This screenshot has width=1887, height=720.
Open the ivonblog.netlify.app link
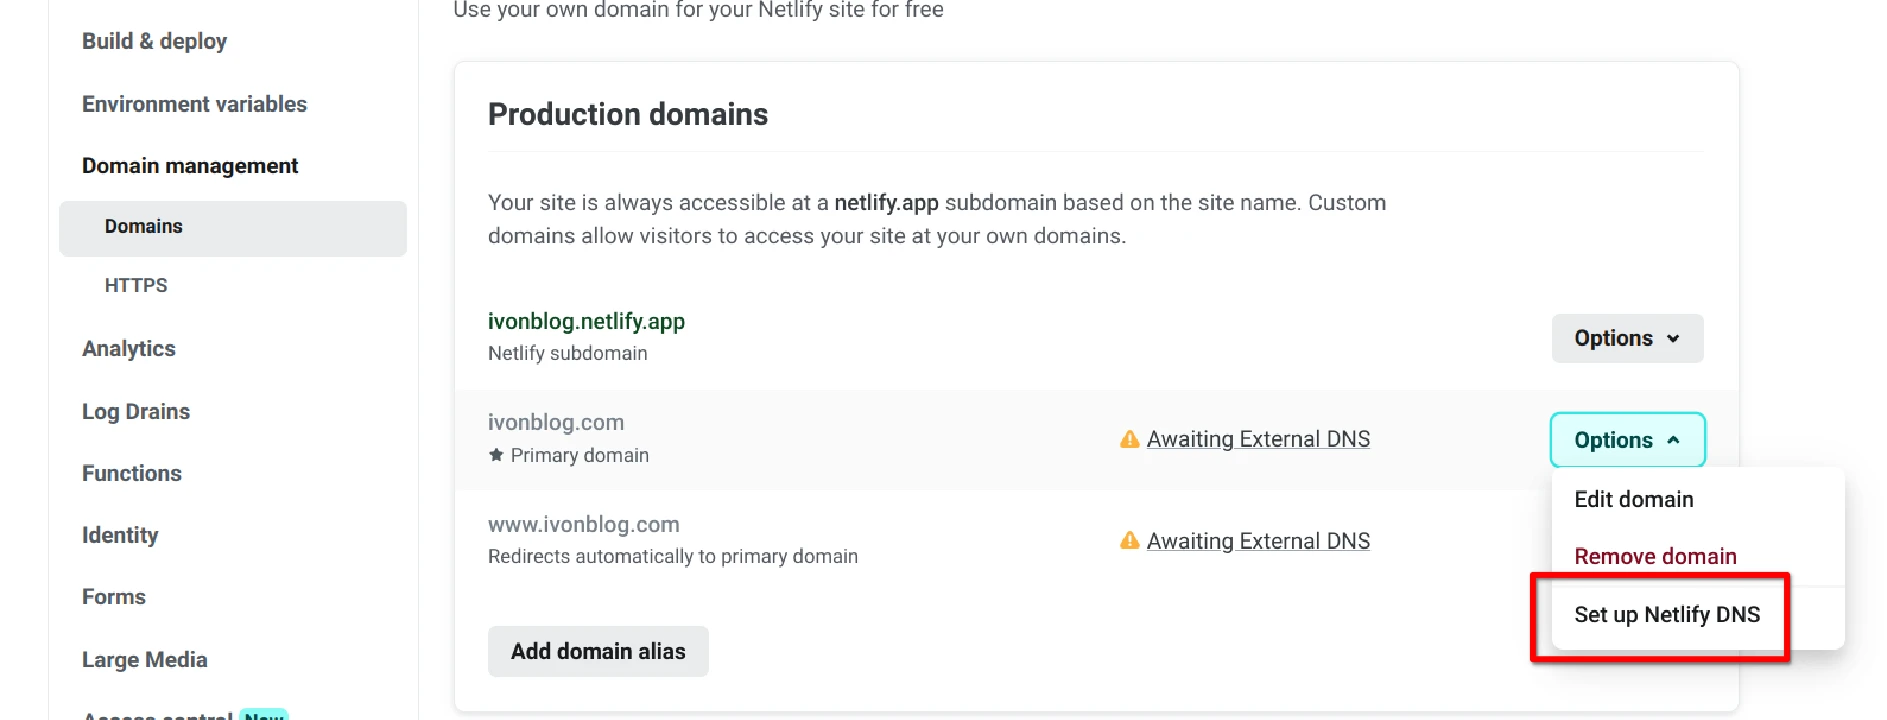[586, 321]
